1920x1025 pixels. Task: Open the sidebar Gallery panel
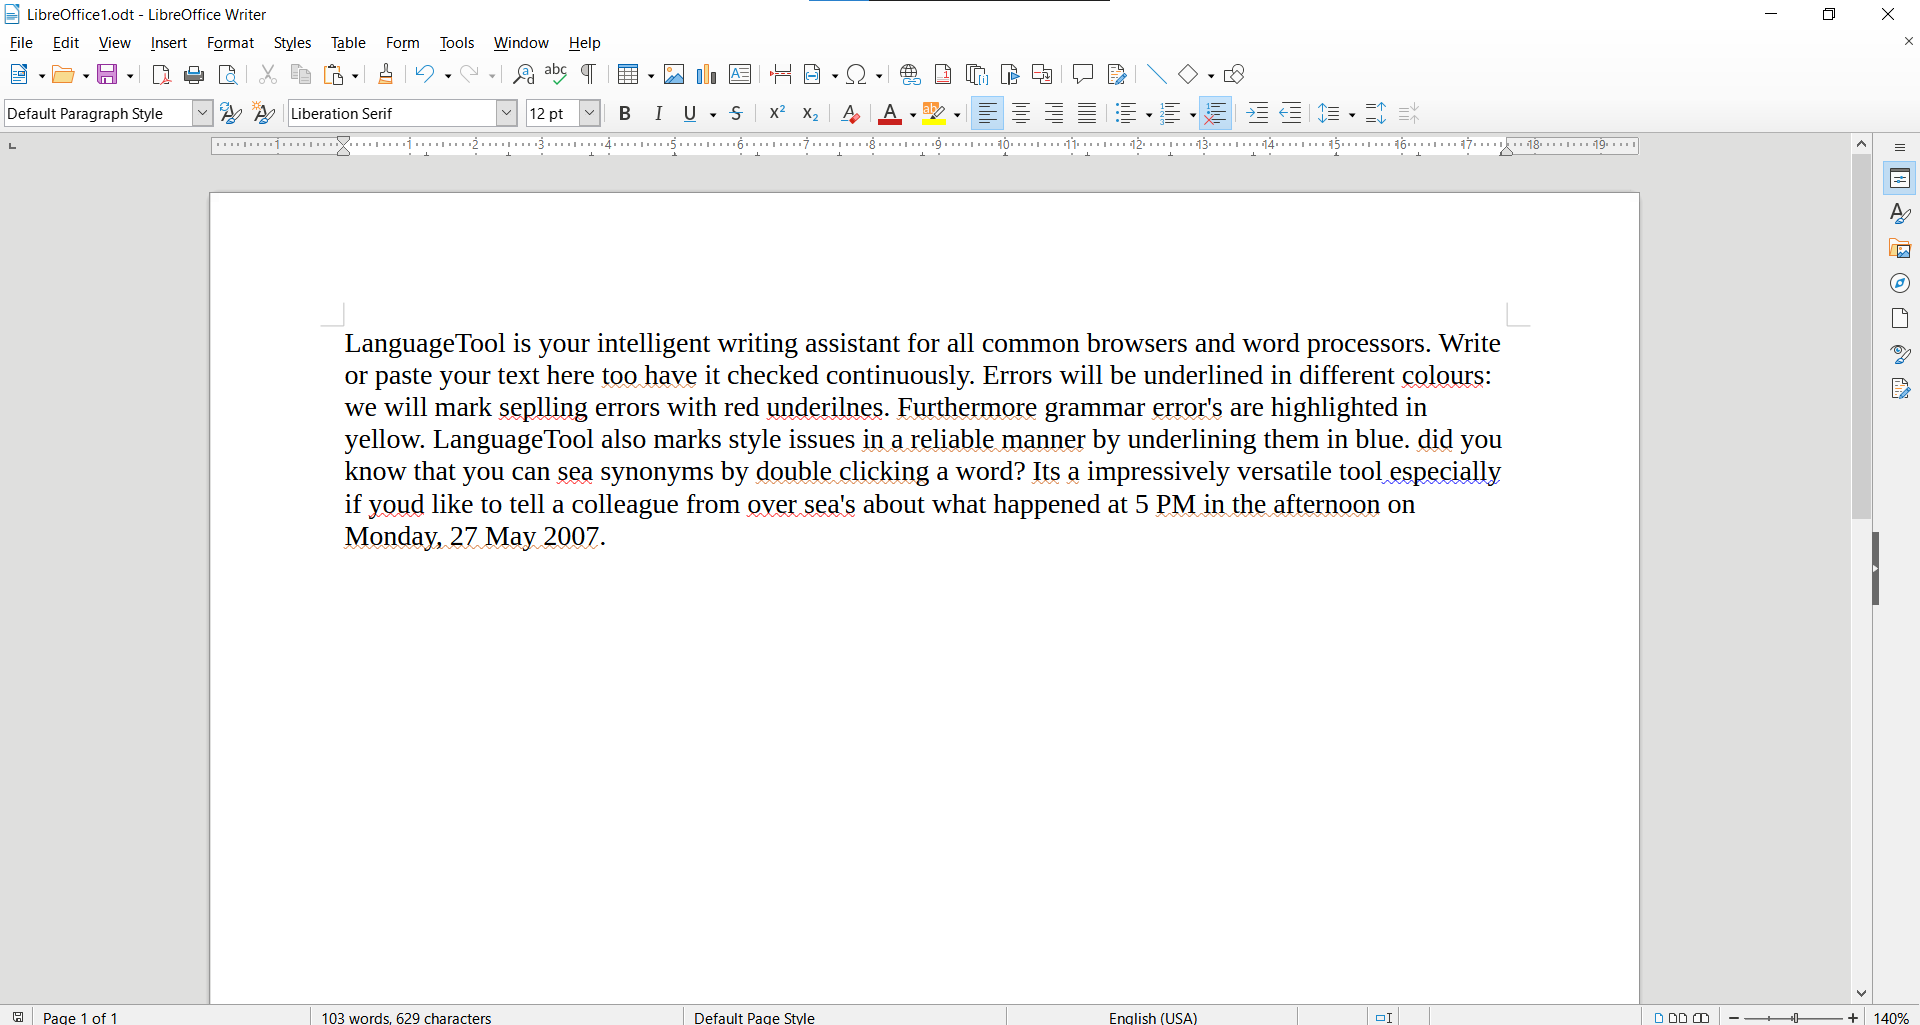click(x=1900, y=249)
